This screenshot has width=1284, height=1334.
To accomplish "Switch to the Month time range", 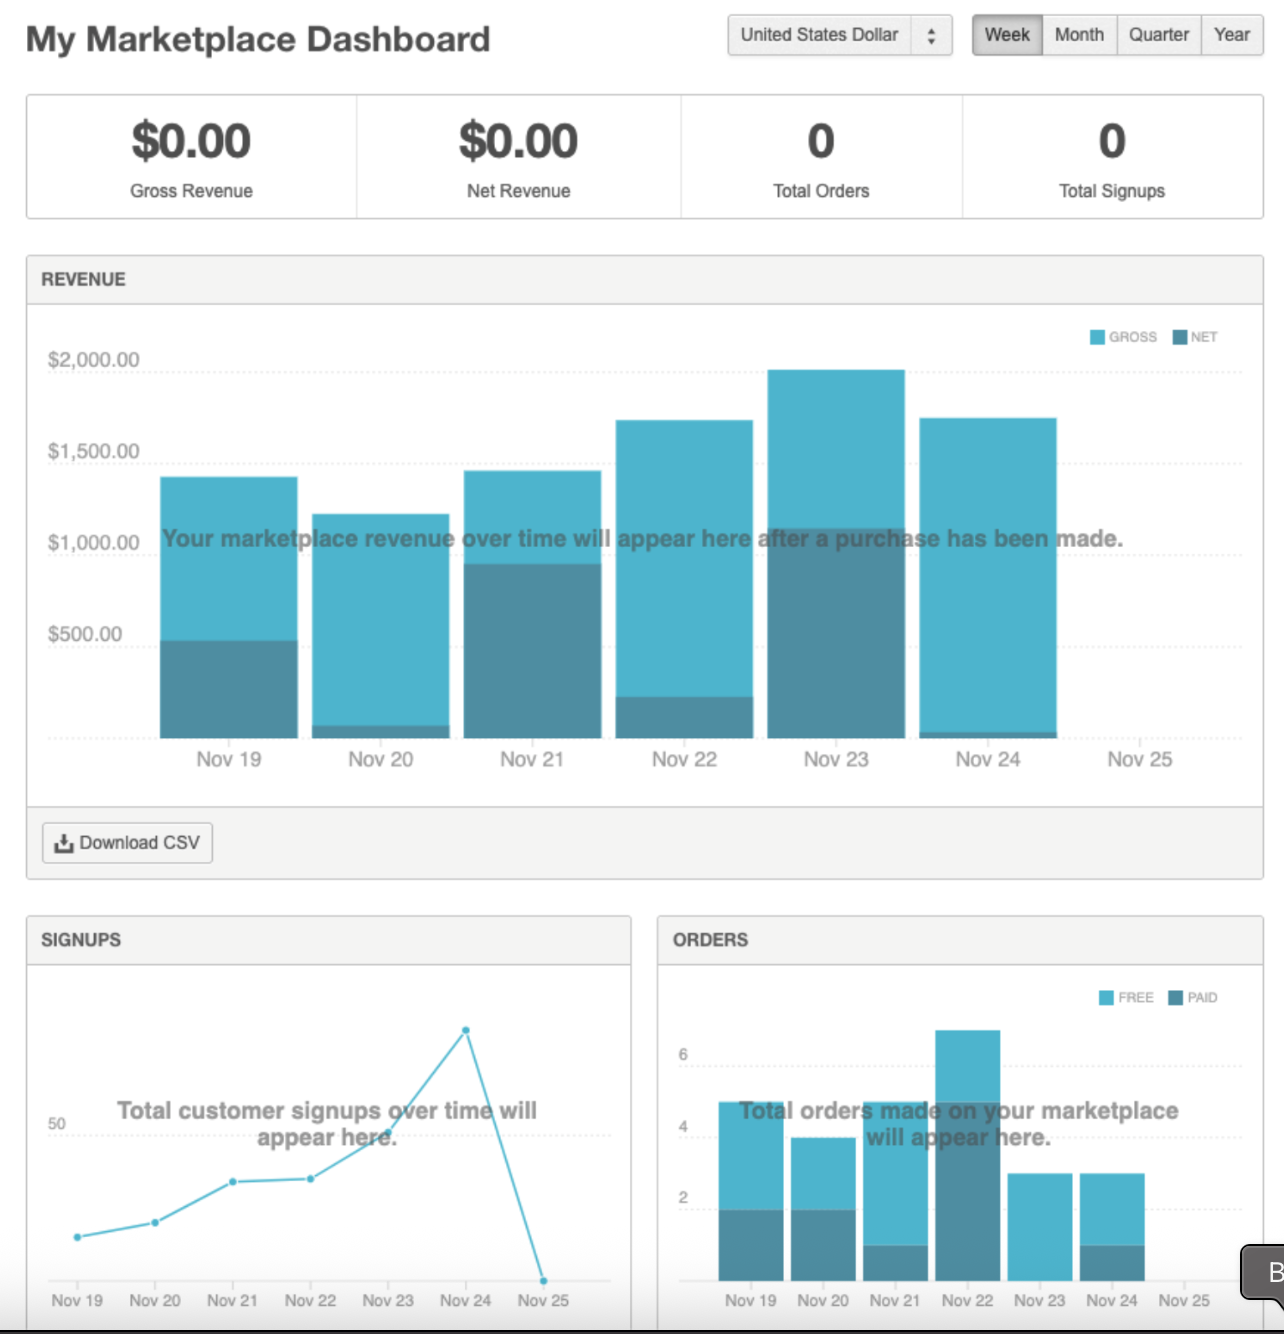I will [1079, 35].
